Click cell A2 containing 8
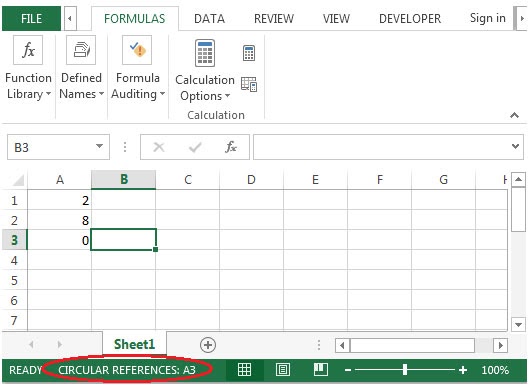Image resolution: width=529 pixels, height=386 pixels. (59, 220)
